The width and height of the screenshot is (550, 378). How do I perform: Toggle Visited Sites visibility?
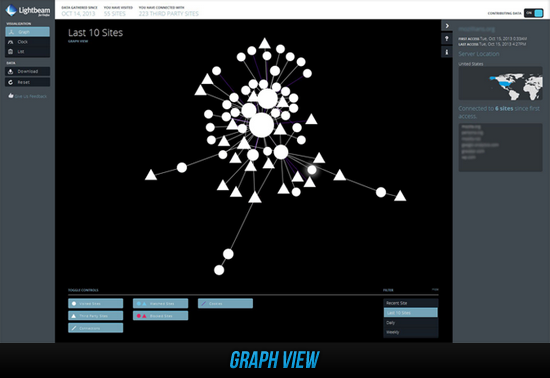[96, 303]
